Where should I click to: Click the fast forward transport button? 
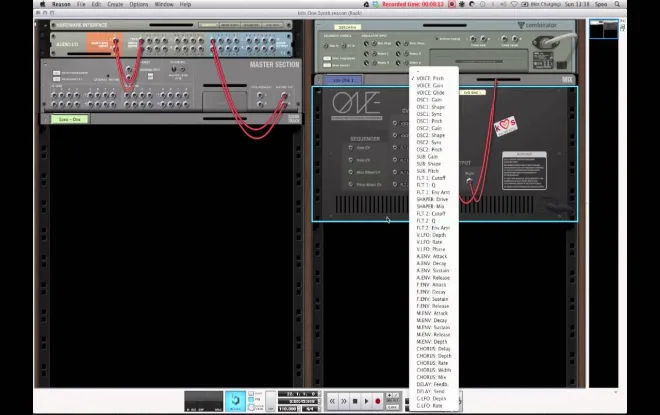[x=343, y=401]
